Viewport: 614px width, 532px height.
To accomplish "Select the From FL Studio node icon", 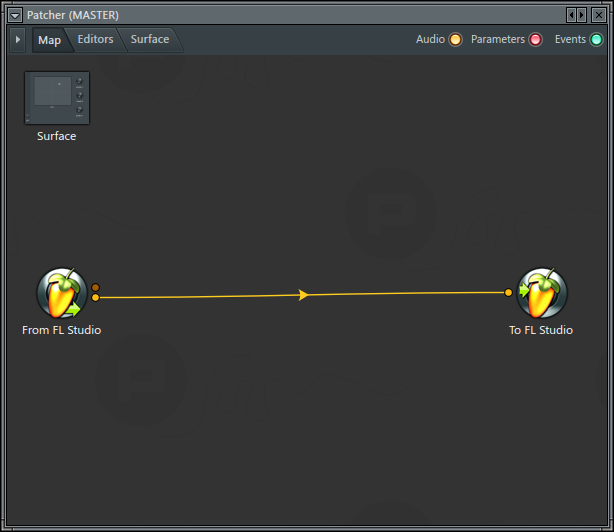I will click(x=62, y=293).
